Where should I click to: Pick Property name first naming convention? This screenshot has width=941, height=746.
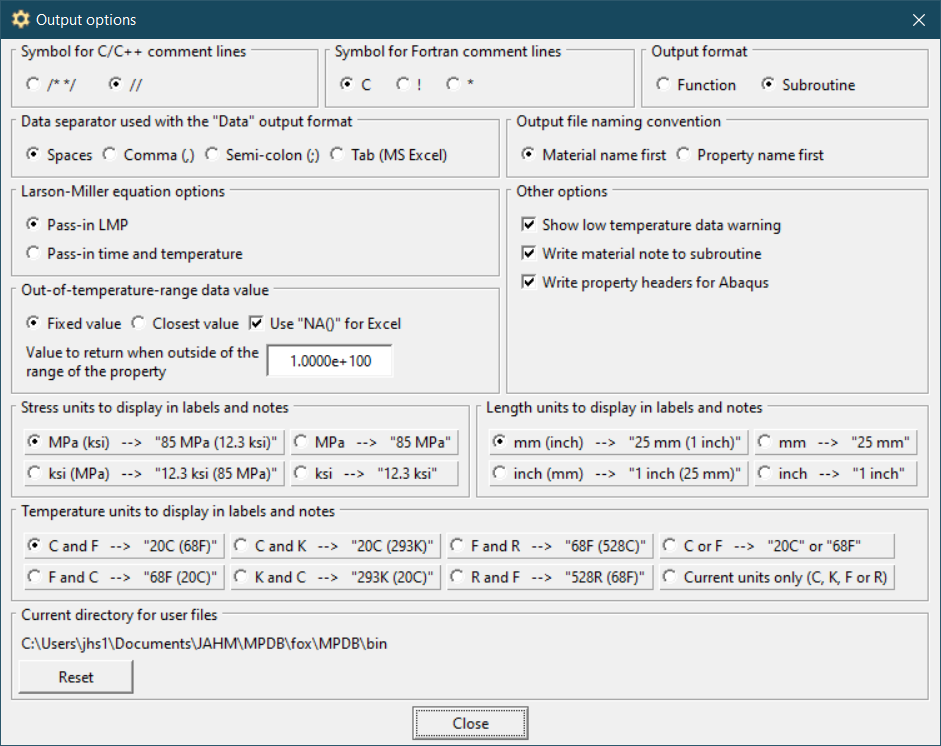[684, 155]
